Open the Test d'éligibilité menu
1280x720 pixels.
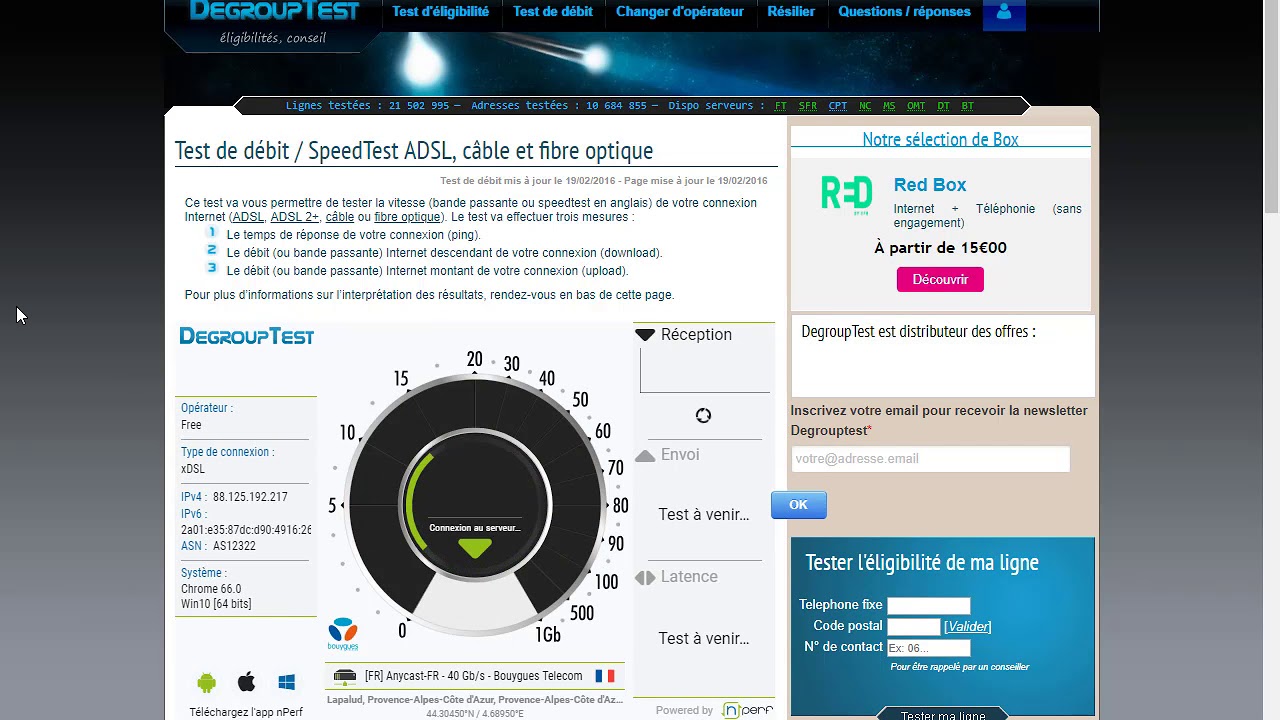(x=441, y=12)
